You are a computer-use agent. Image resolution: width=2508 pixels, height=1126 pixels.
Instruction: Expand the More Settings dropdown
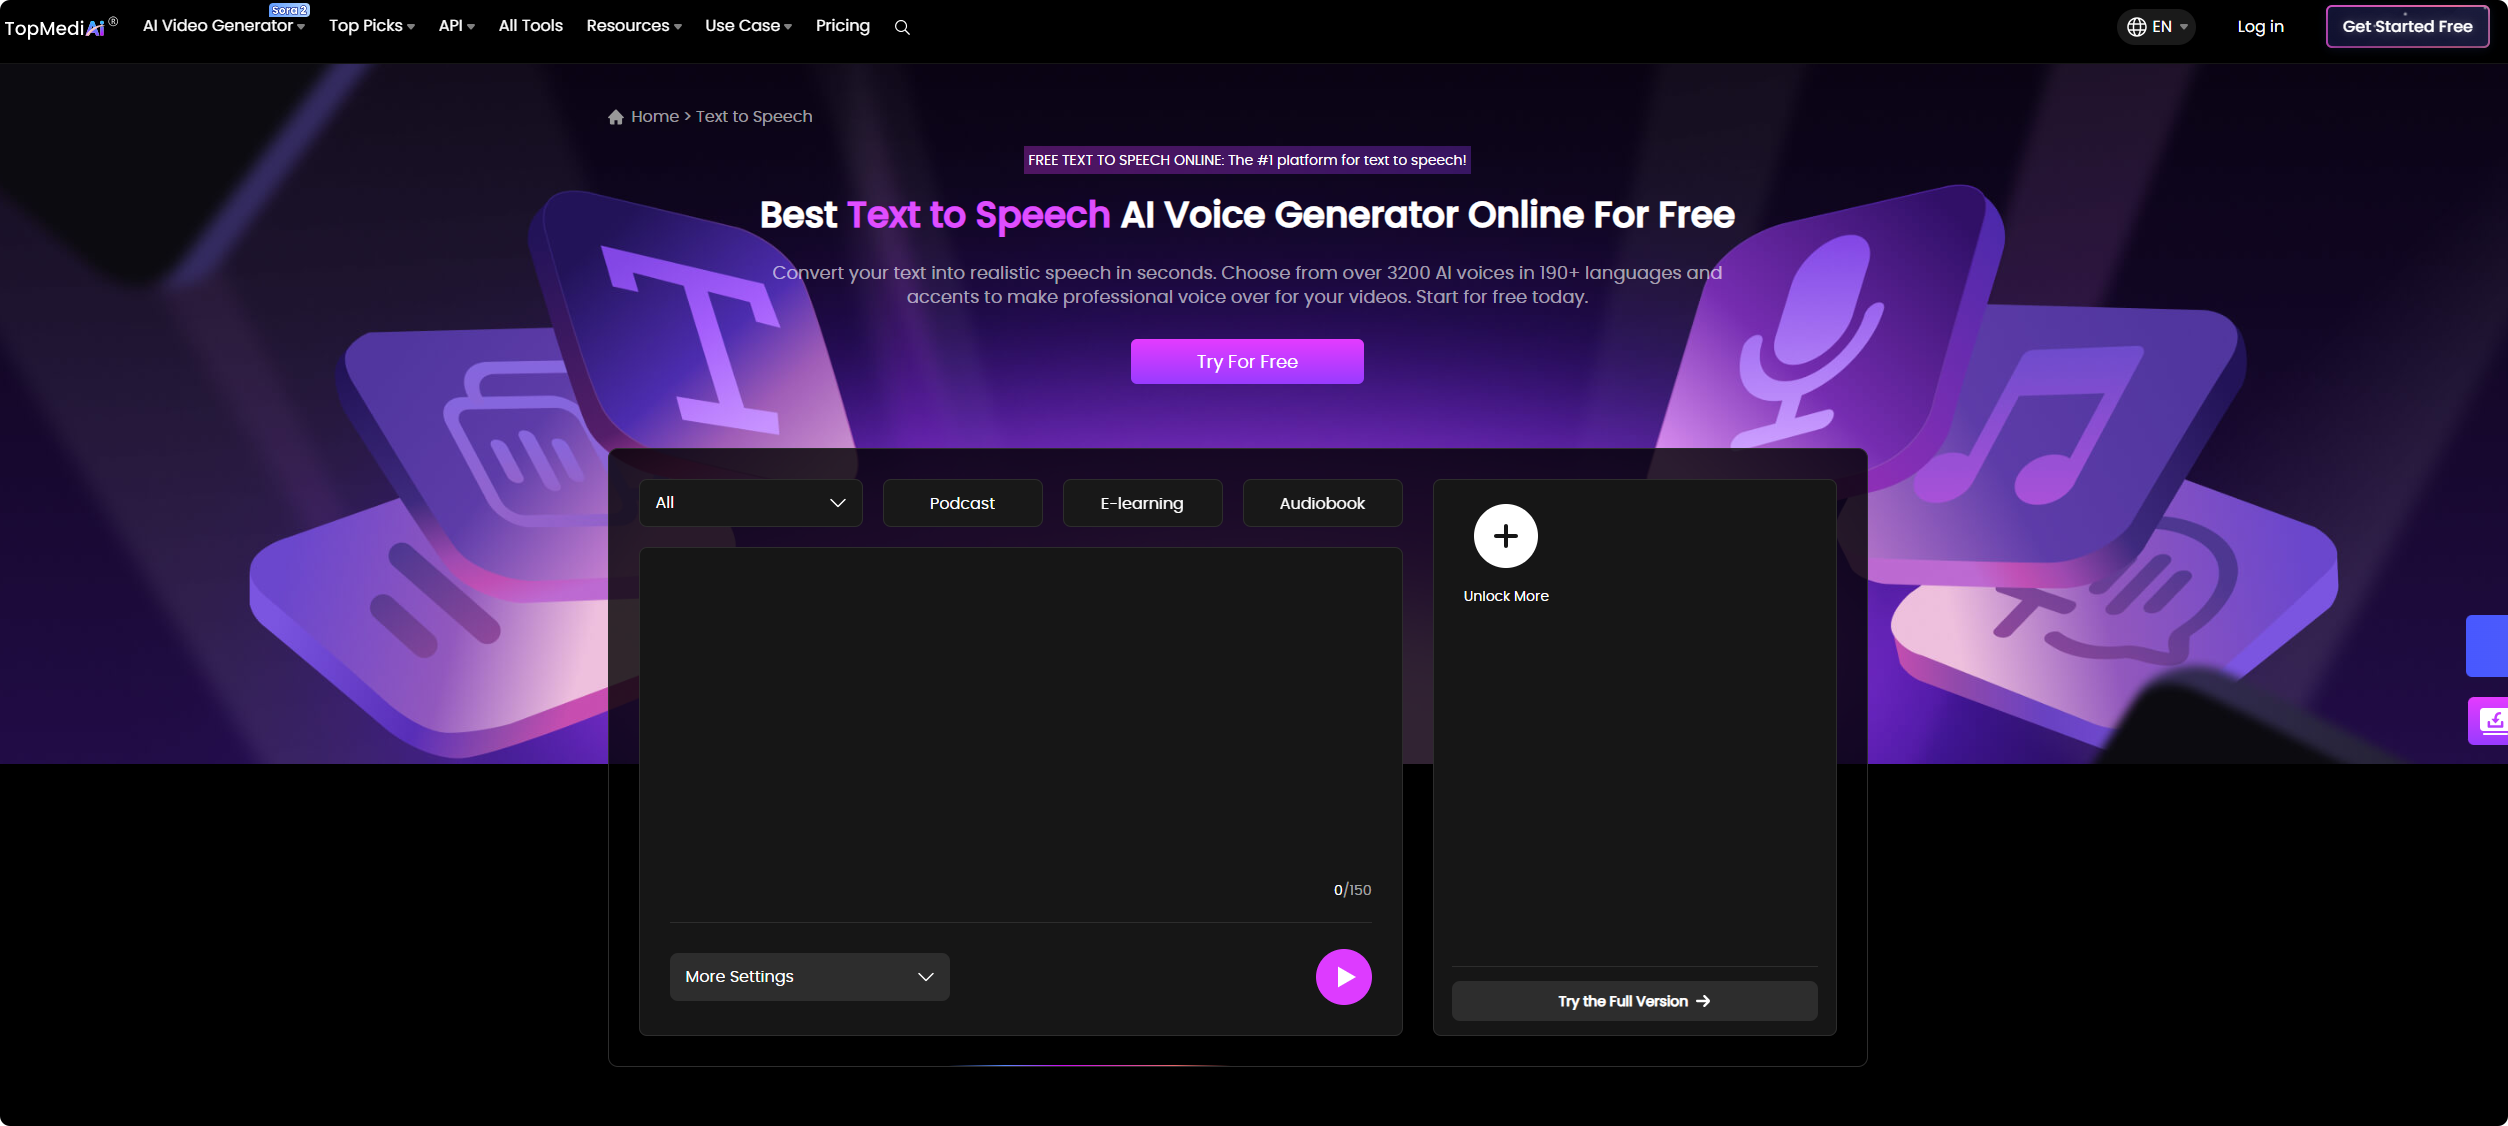pyautogui.click(x=809, y=976)
